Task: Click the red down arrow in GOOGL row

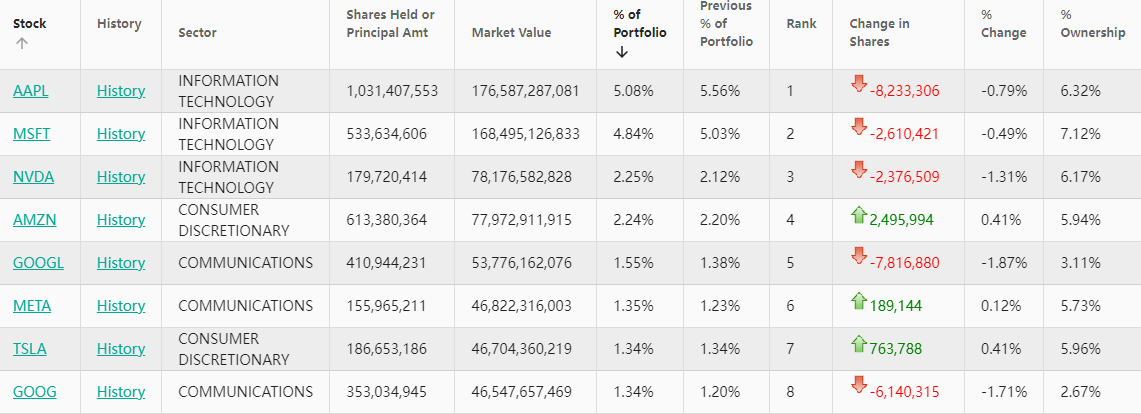Action: pos(858,256)
